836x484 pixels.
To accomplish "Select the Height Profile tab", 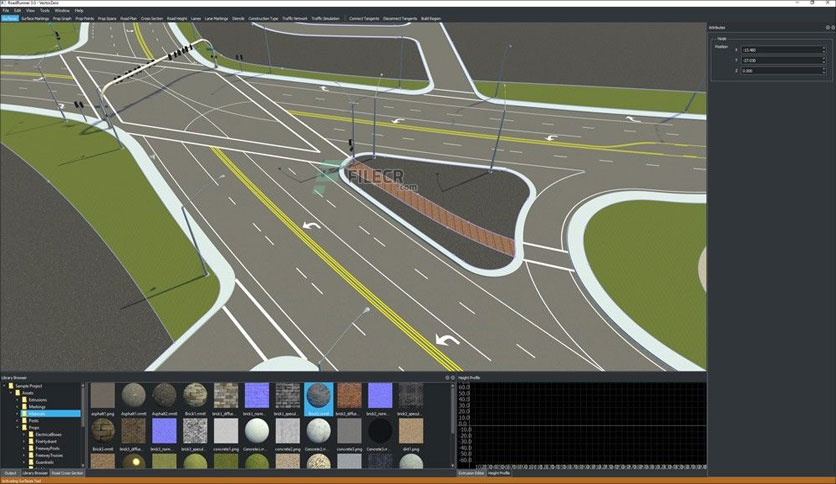I will (499, 473).
